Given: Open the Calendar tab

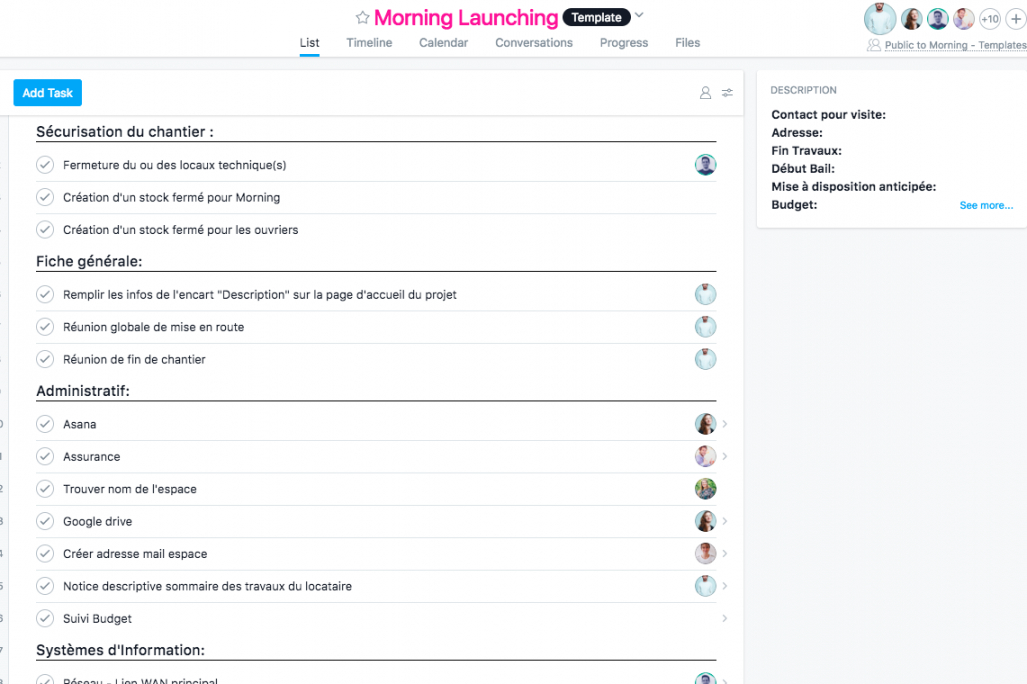Looking at the screenshot, I should pos(443,43).
